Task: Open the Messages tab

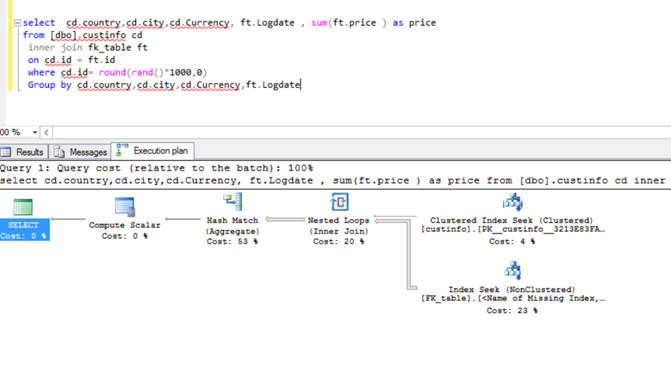Action: click(x=80, y=152)
